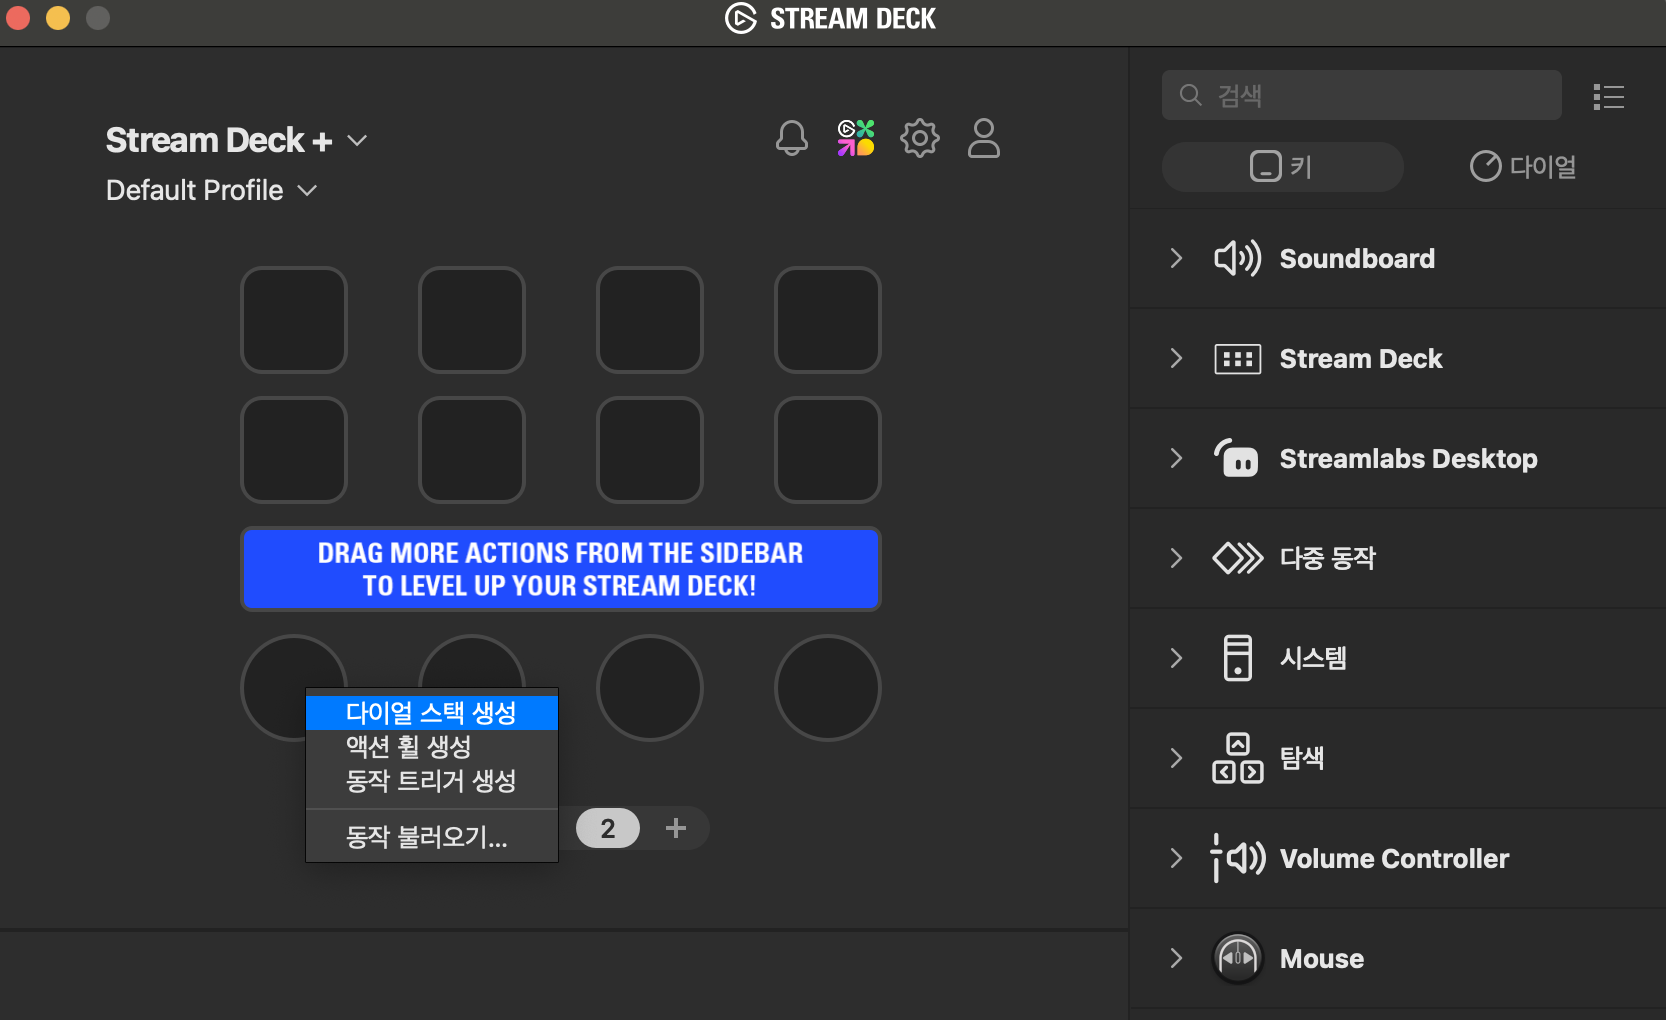
Task: Click the 검색 search field
Action: coord(1362,95)
